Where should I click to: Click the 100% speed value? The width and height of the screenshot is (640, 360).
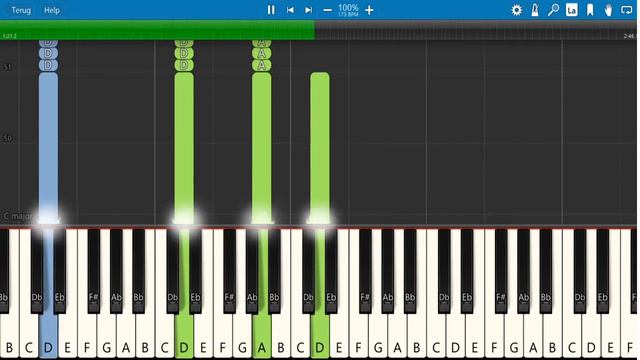[x=348, y=8]
